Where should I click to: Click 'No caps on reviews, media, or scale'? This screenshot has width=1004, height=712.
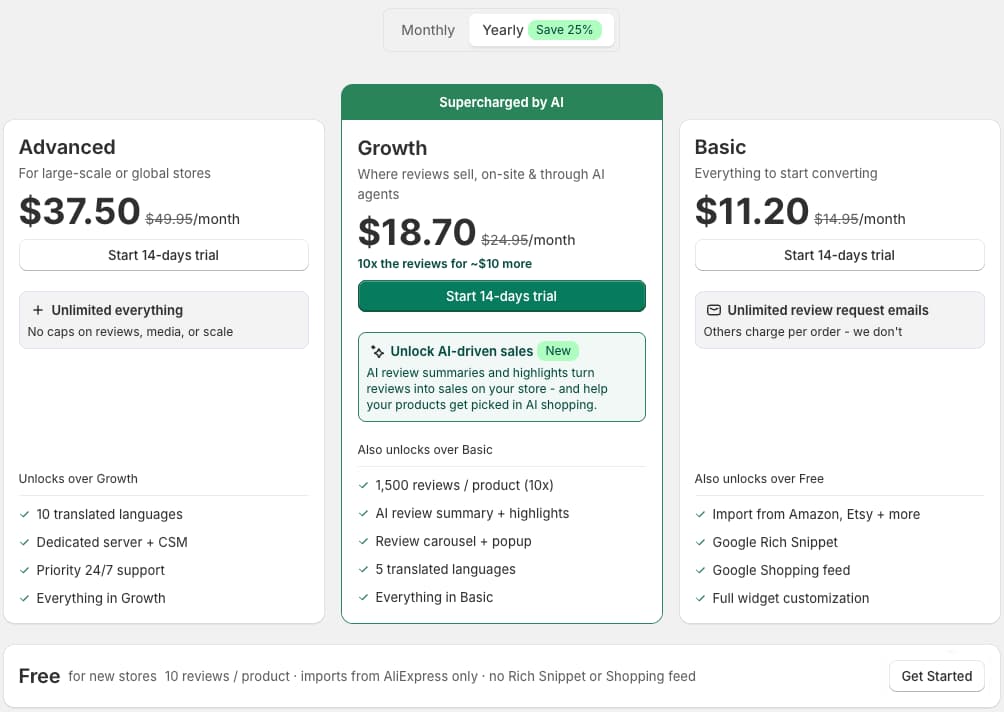tap(130, 332)
